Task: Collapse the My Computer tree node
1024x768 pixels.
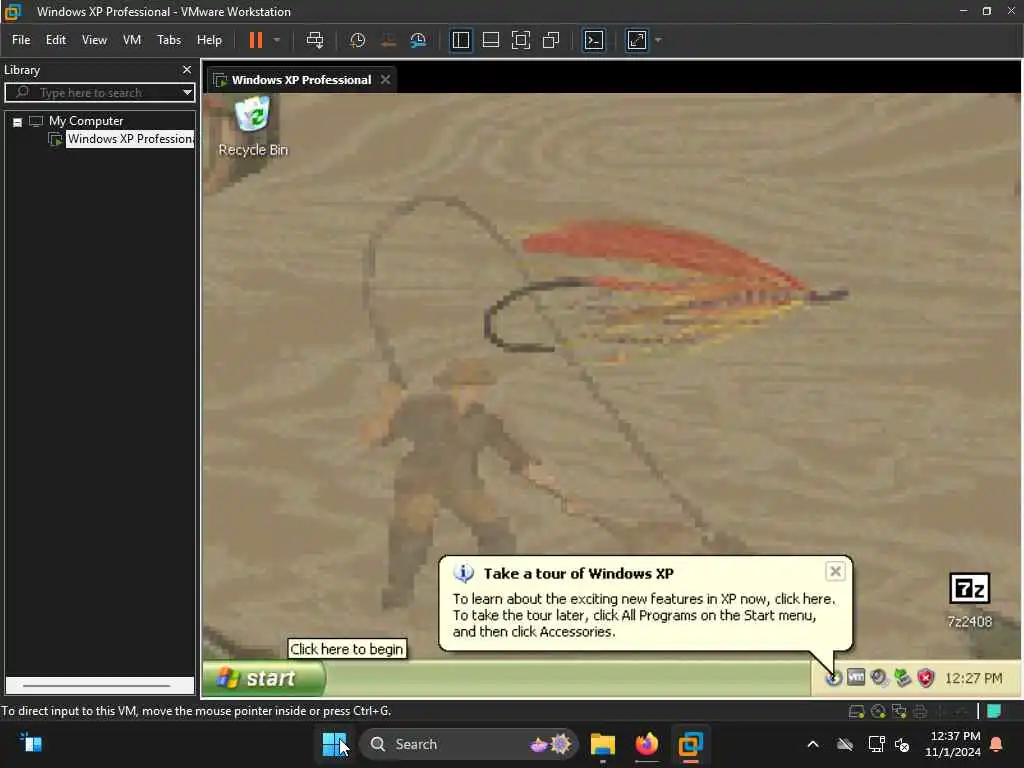Action: (18, 122)
